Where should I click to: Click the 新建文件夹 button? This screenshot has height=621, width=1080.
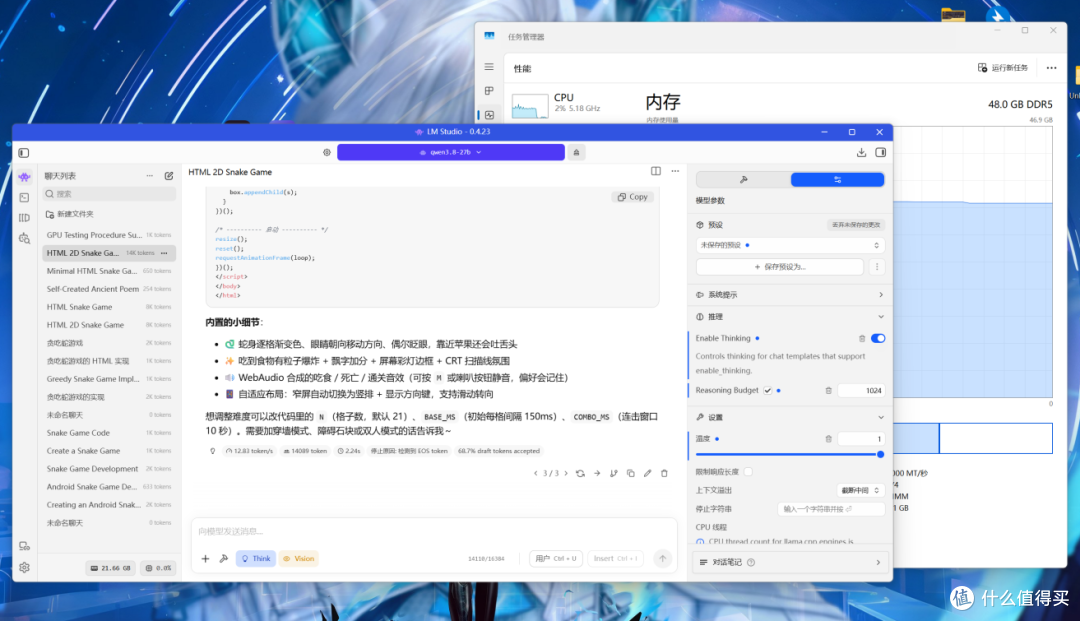[x=70, y=214]
